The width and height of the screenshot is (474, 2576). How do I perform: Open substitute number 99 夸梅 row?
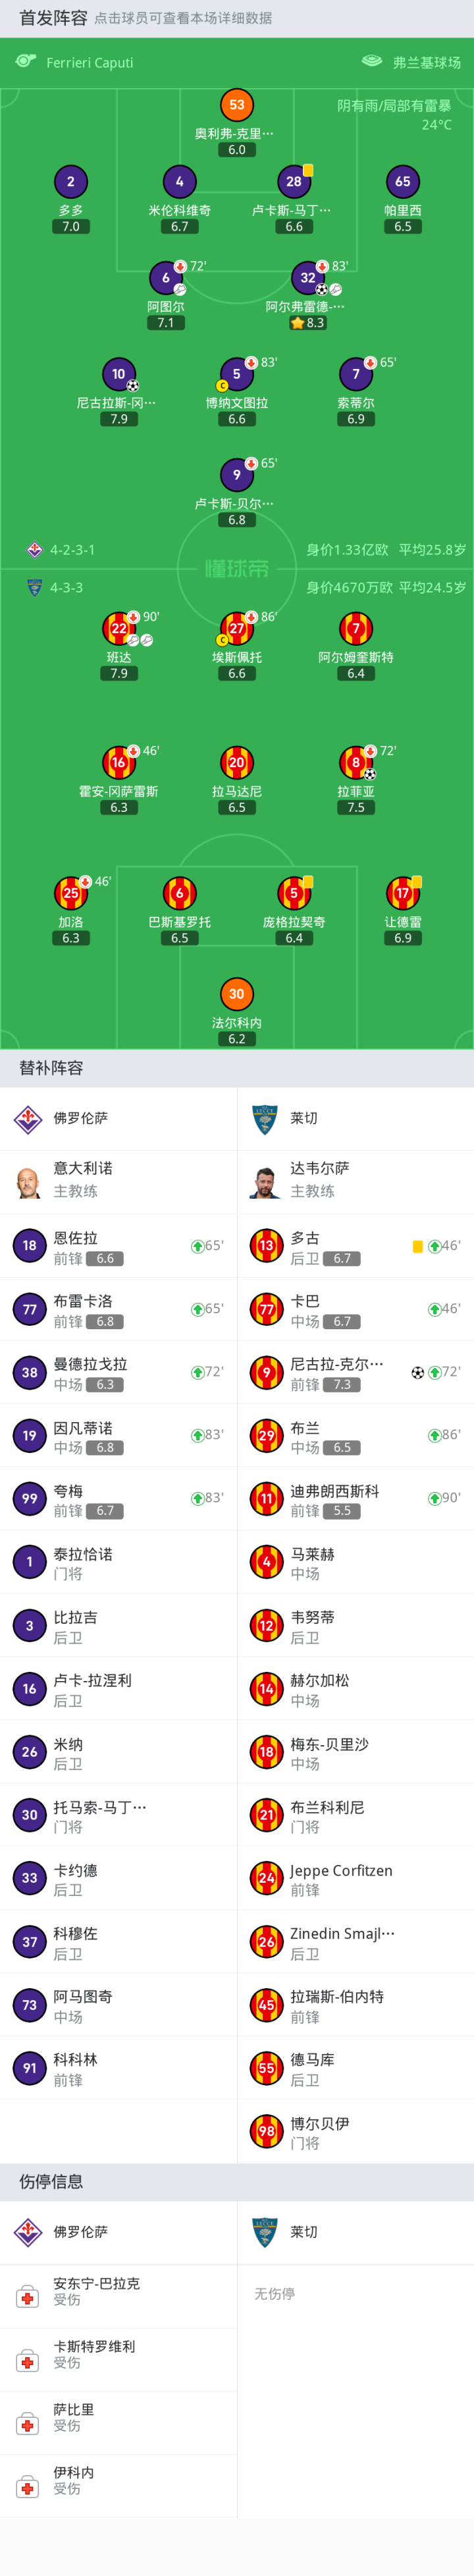tap(118, 1499)
